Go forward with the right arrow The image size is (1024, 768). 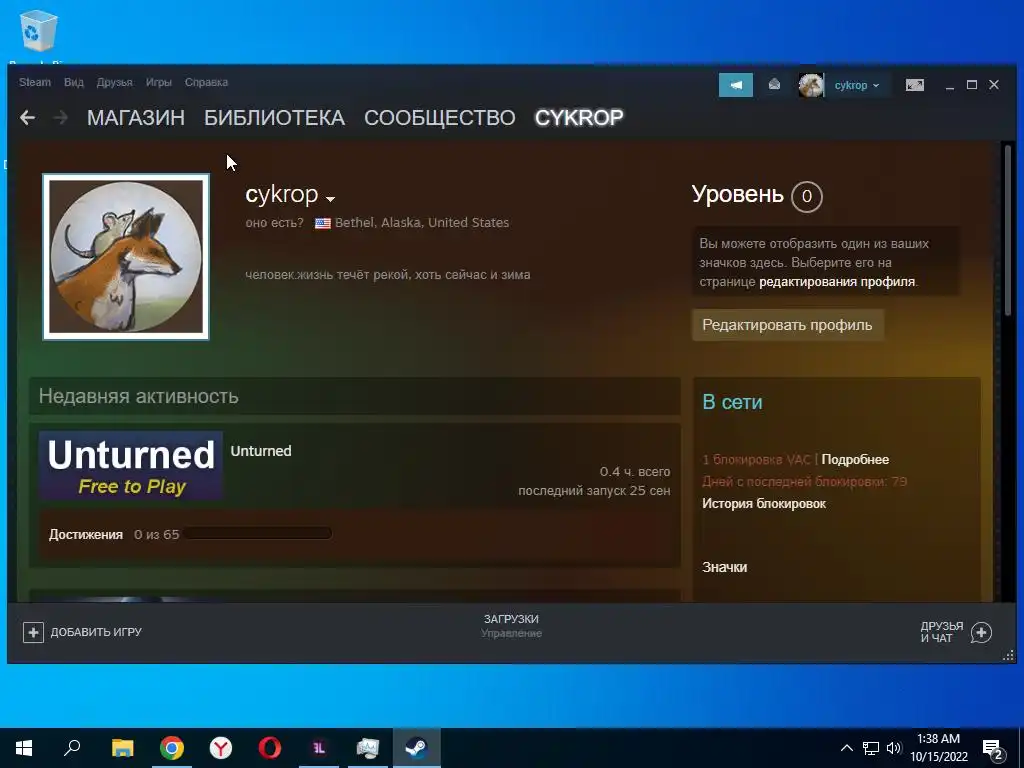click(60, 118)
